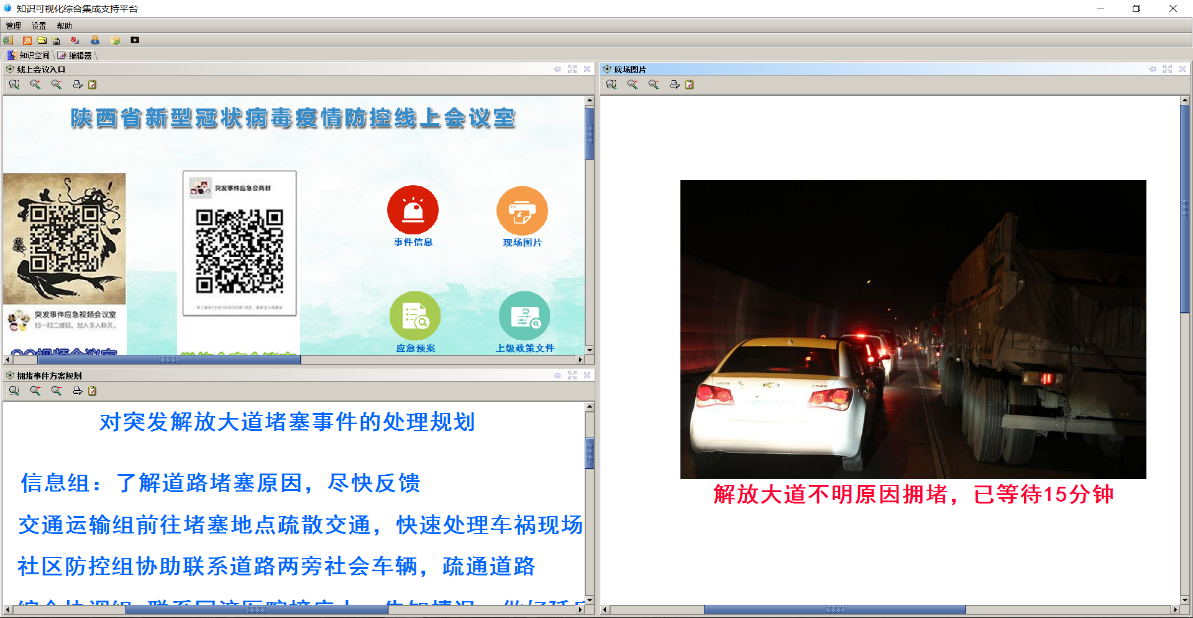
Task: Click the home folder toolbar icon
Action: (x=56, y=40)
